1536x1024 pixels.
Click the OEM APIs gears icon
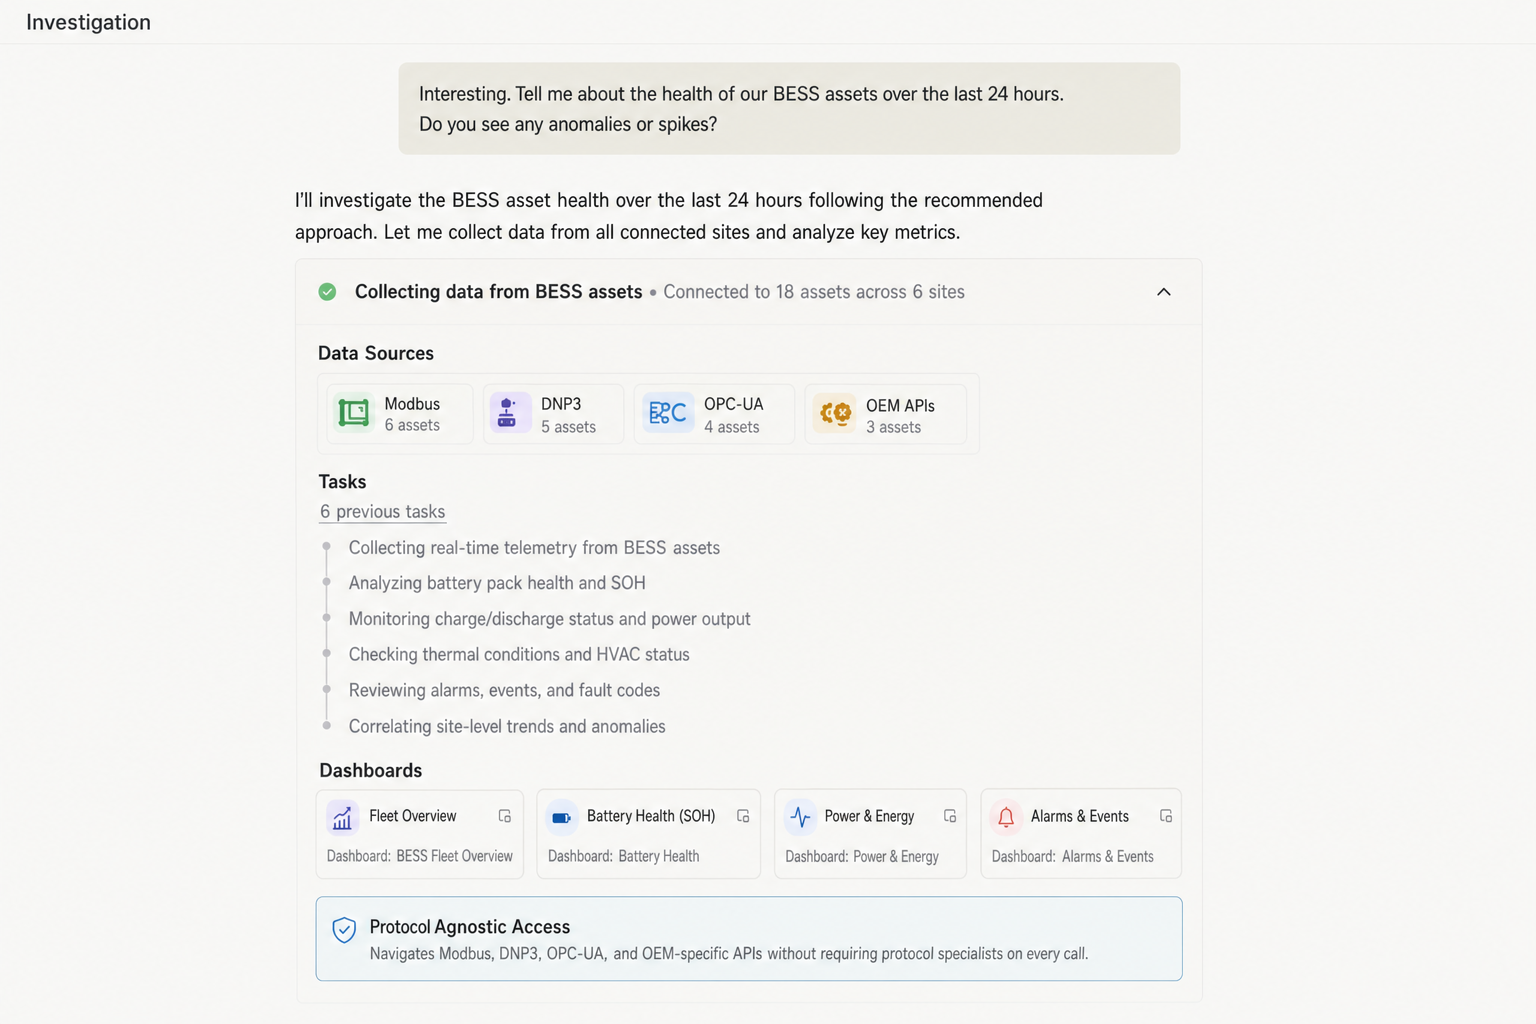(x=835, y=413)
